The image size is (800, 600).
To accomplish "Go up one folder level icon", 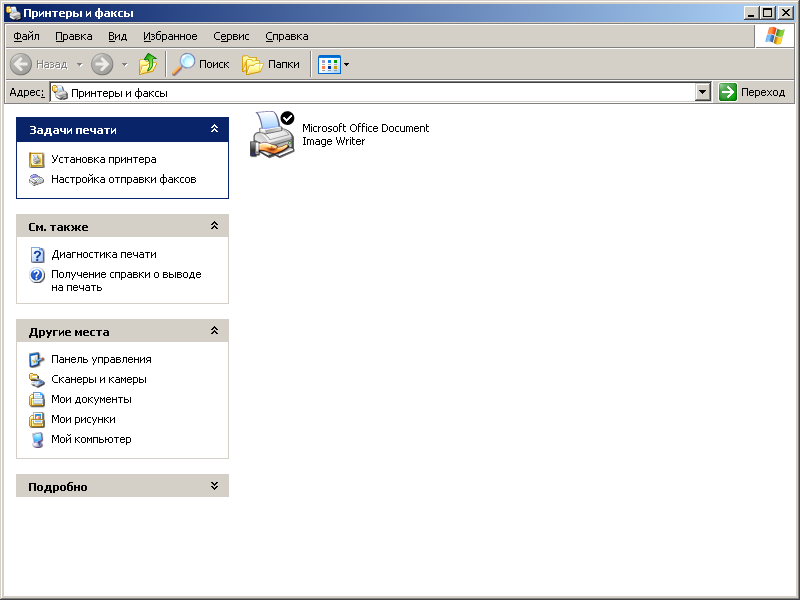I will point(148,64).
